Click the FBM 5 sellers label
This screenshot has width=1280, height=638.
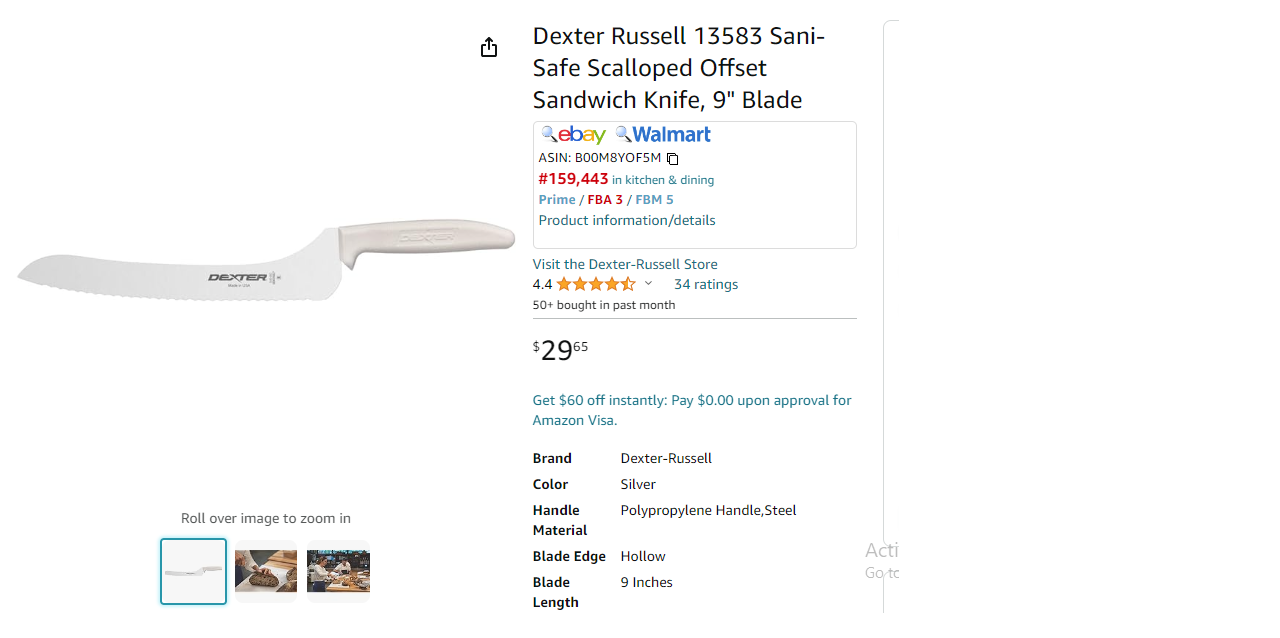click(654, 200)
